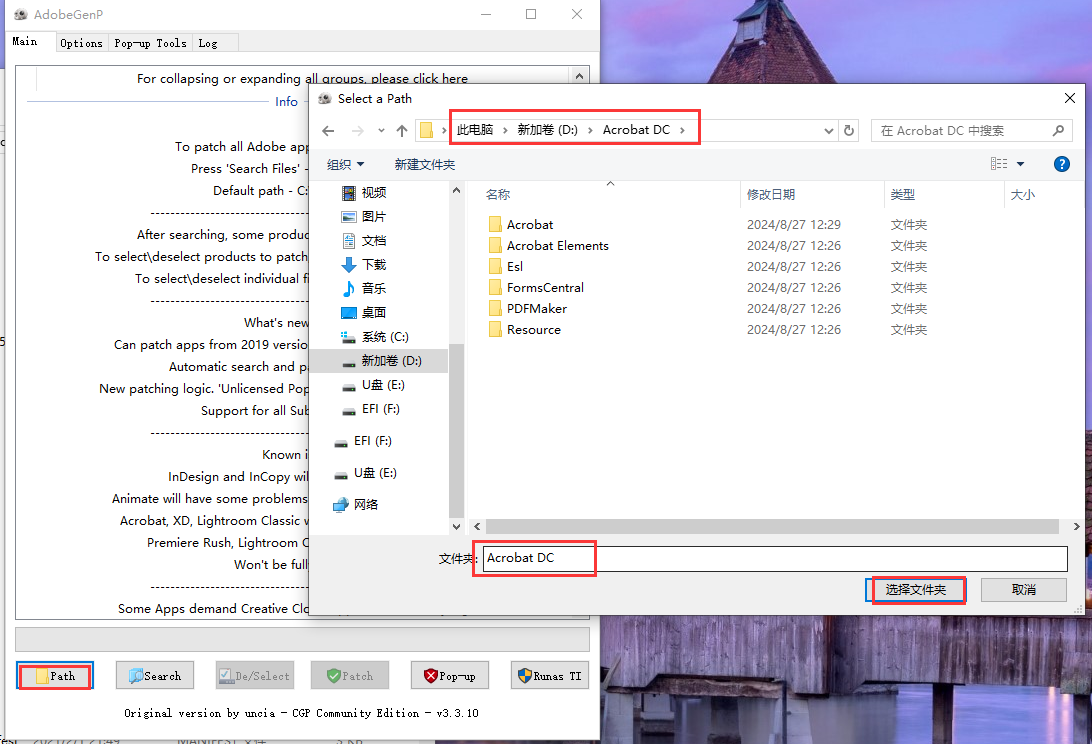Launch Runas TI
The image size is (1092, 744).
point(549,675)
